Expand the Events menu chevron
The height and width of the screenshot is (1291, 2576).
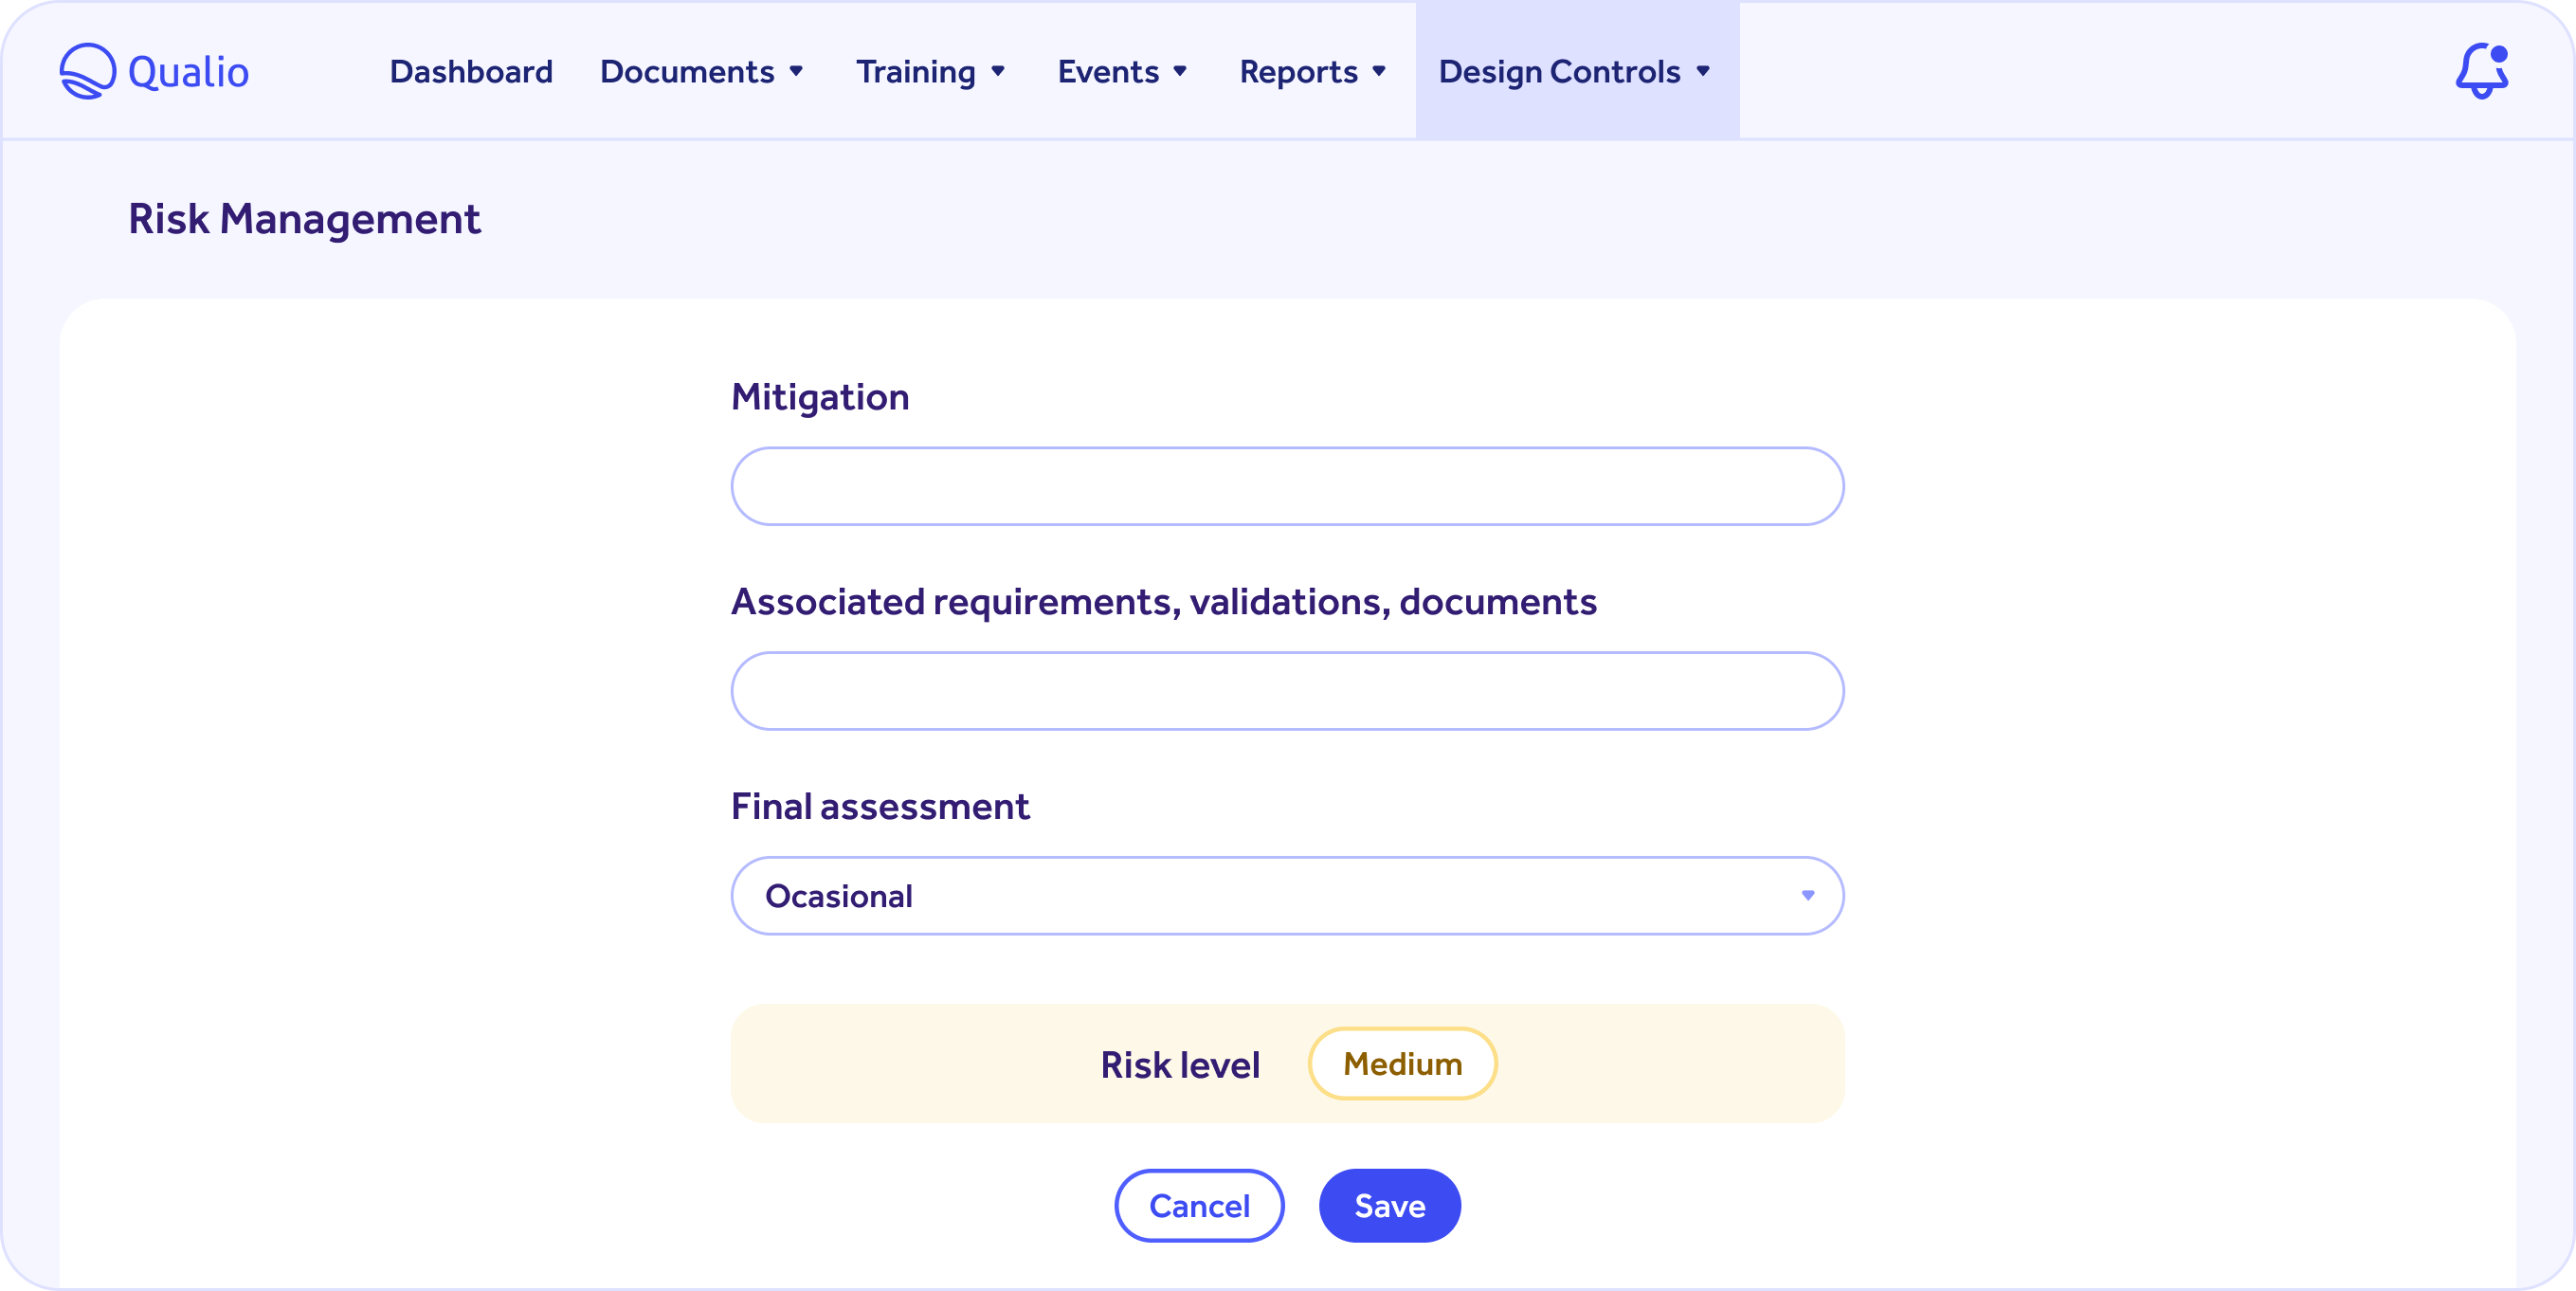click(x=1181, y=72)
